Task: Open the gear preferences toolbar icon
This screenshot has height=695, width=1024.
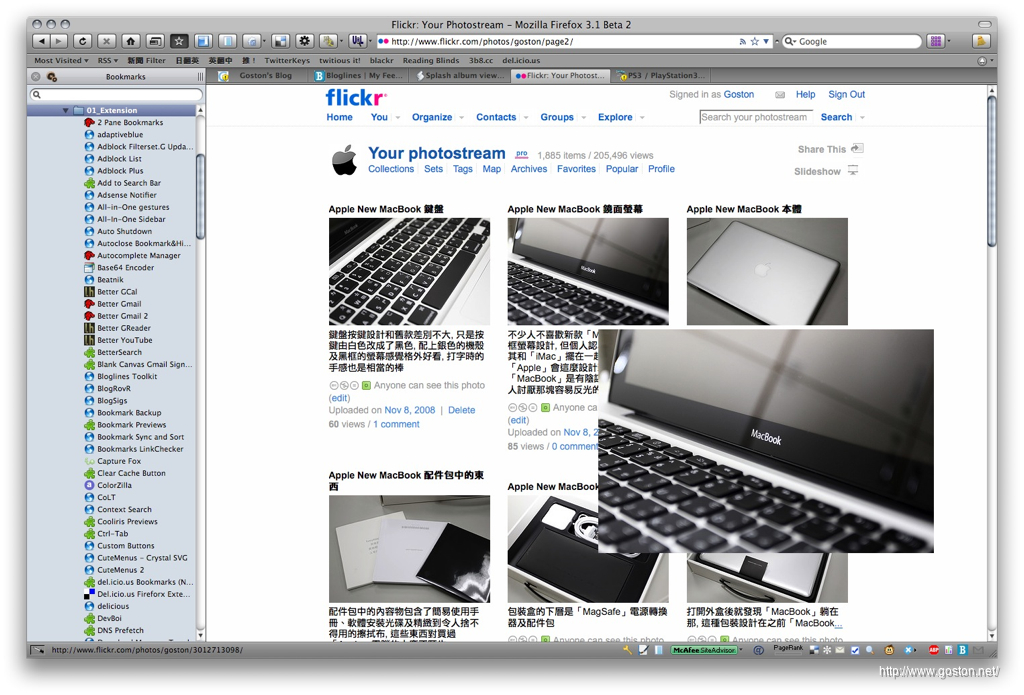Action: click(x=304, y=41)
